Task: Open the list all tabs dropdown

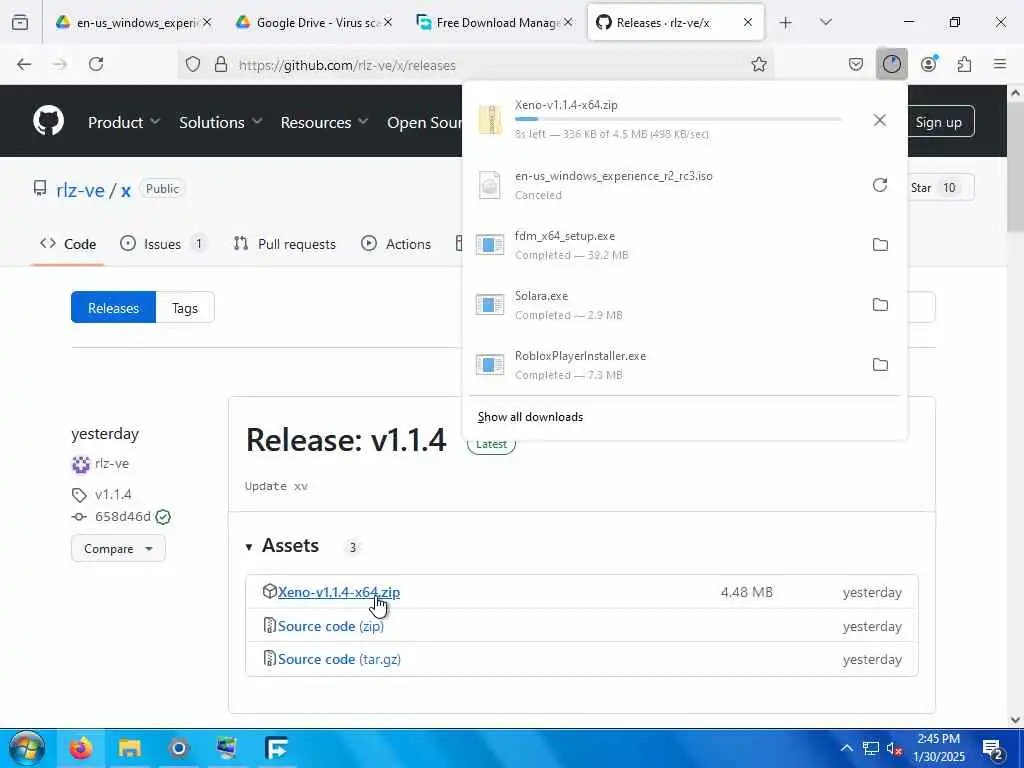Action: 825,22
